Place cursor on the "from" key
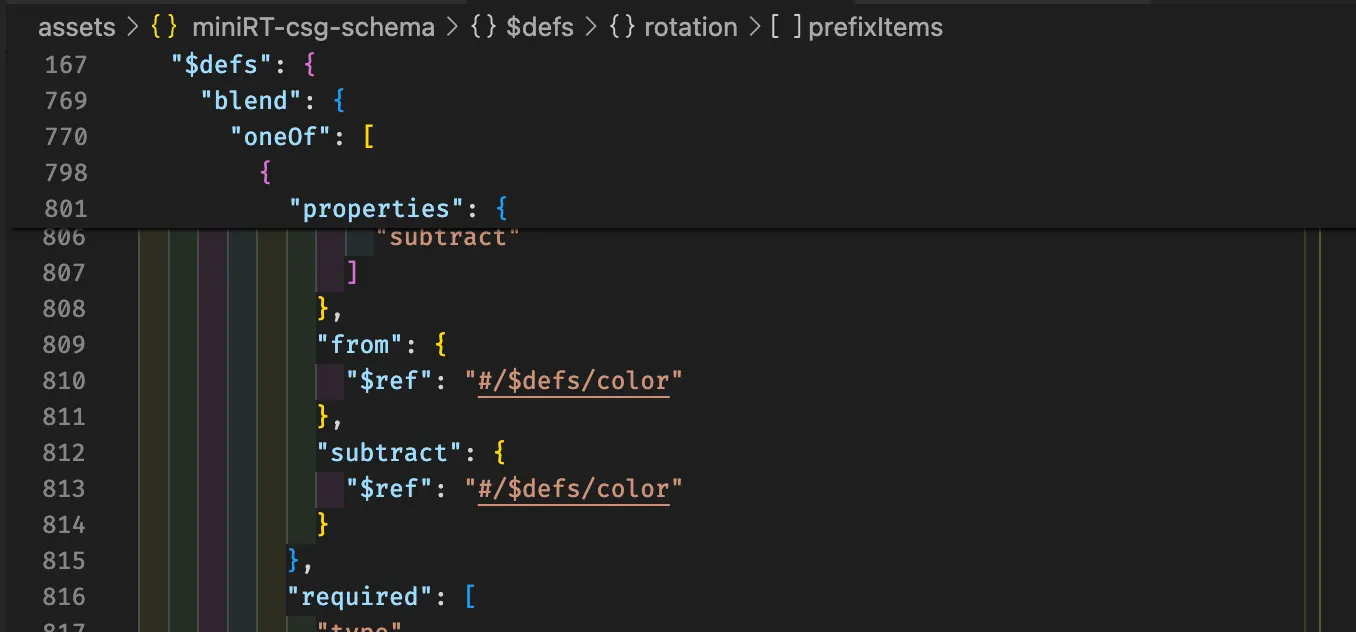Image resolution: width=1356 pixels, height=632 pixels. click(359, 345)
